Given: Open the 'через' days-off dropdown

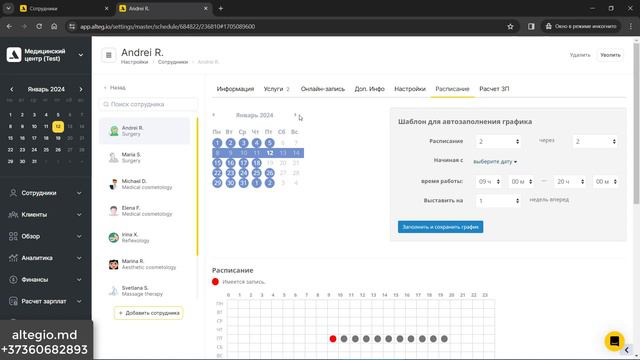Looking at the screenshot, I should pyautogui.click(x=595, y=142).
